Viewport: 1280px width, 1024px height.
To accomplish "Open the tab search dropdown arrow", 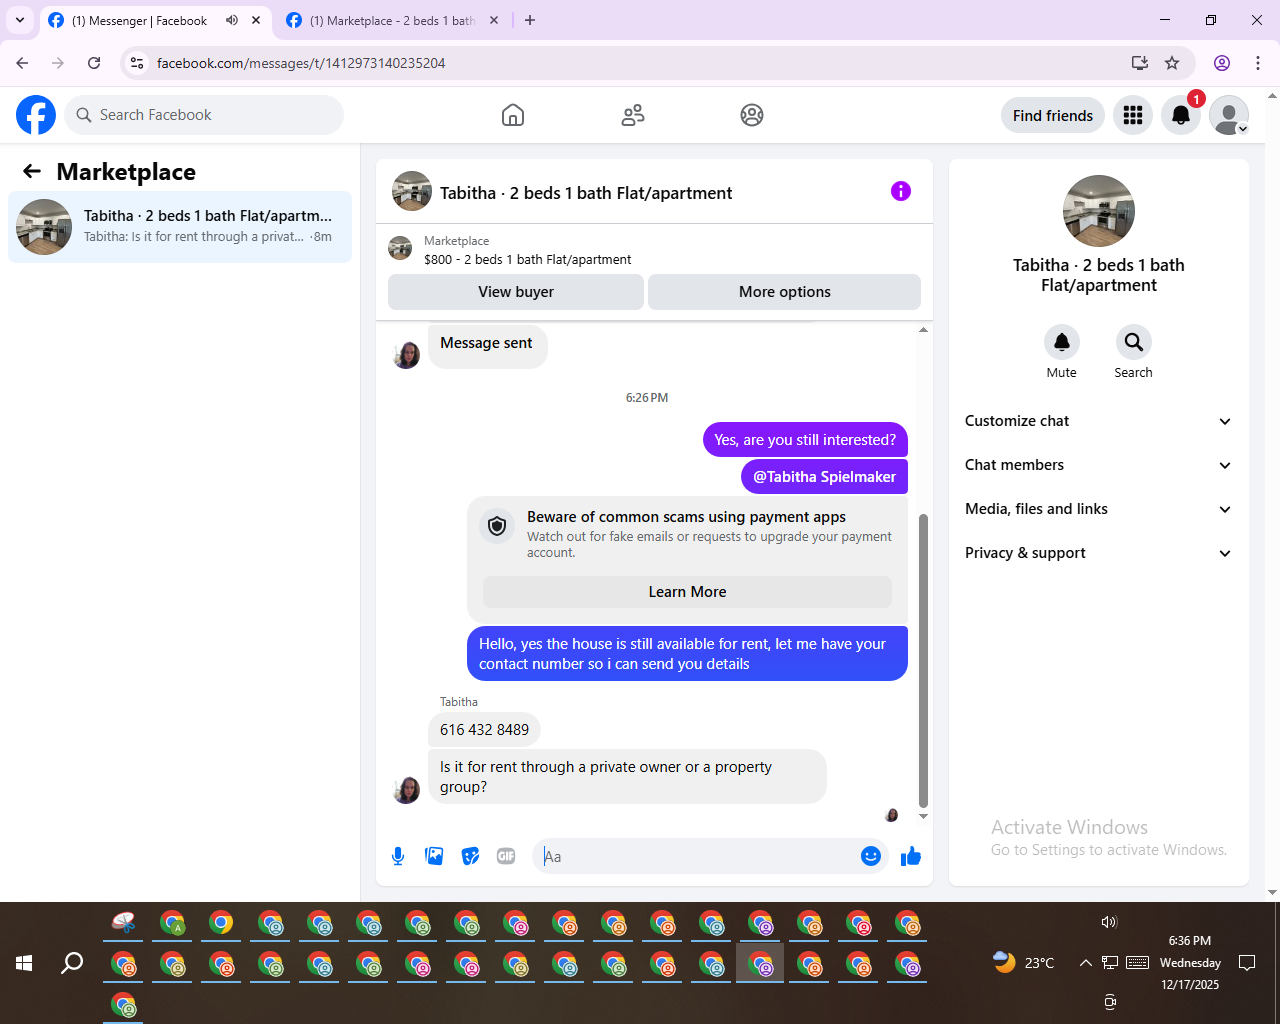I will [x=20, y=20].
